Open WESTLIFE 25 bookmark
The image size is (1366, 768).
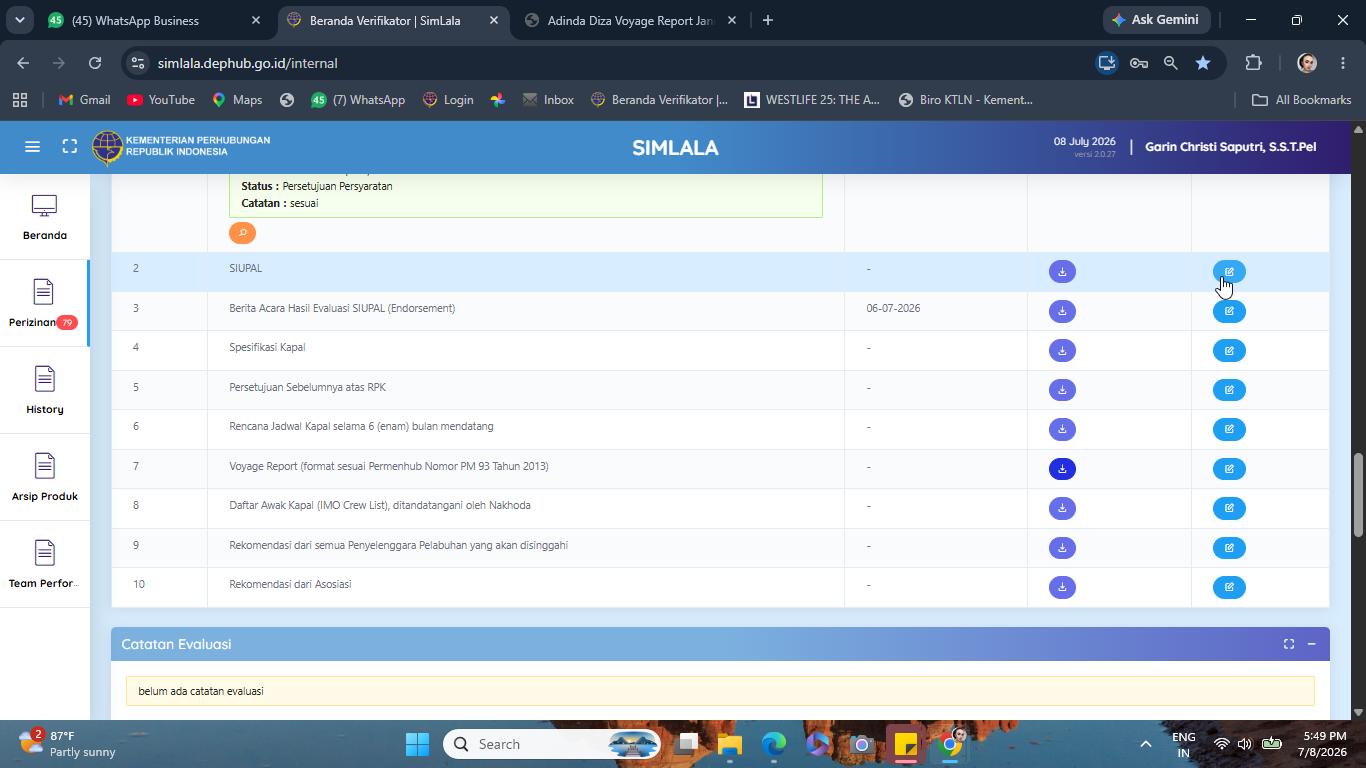click(x=812, y=100)
